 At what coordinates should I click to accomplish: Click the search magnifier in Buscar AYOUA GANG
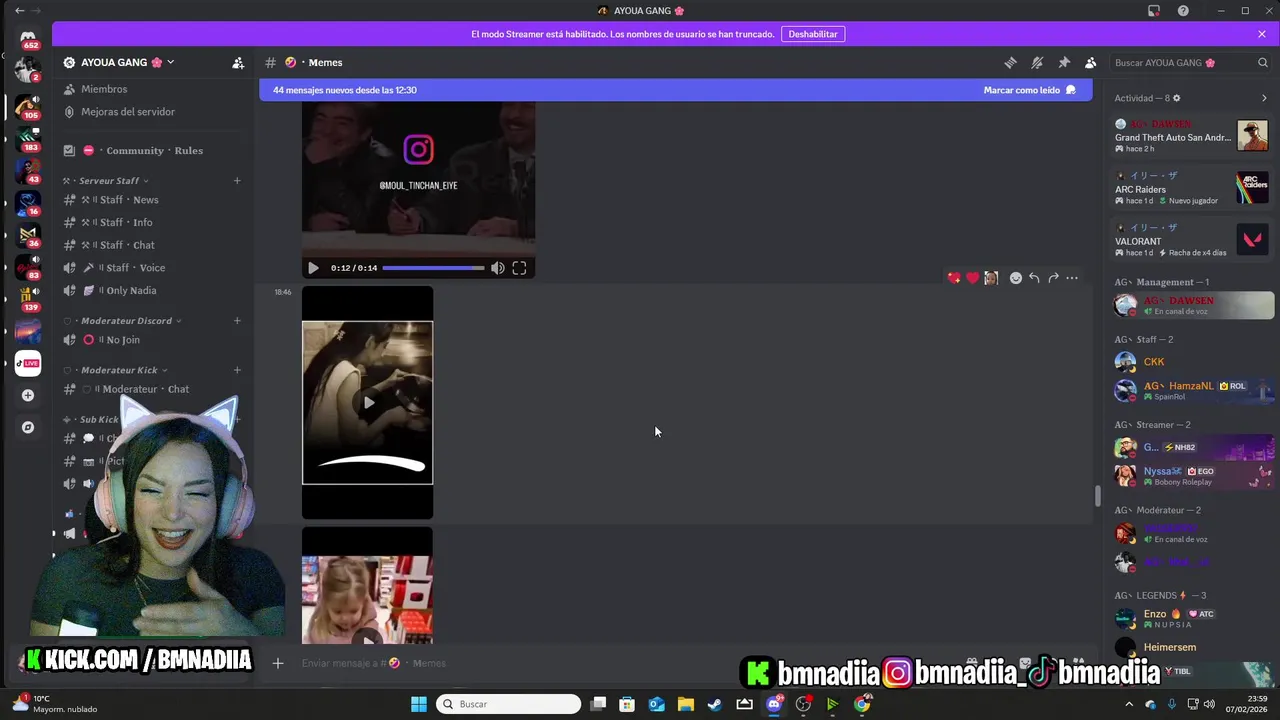1263,62
